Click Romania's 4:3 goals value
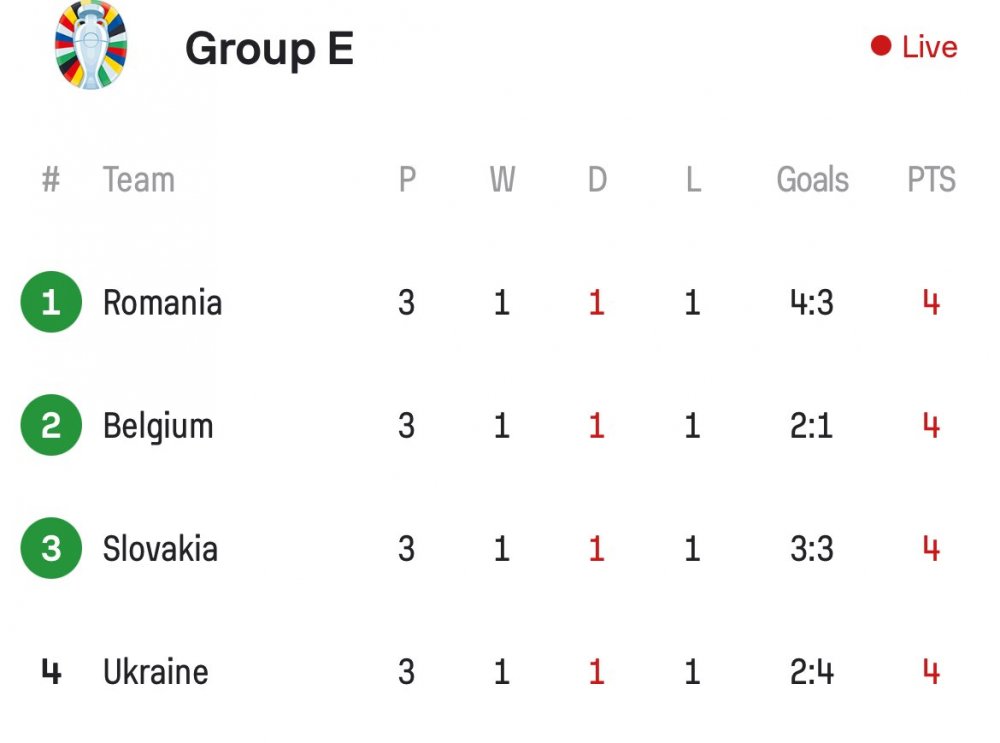 [x=811, y=302]
